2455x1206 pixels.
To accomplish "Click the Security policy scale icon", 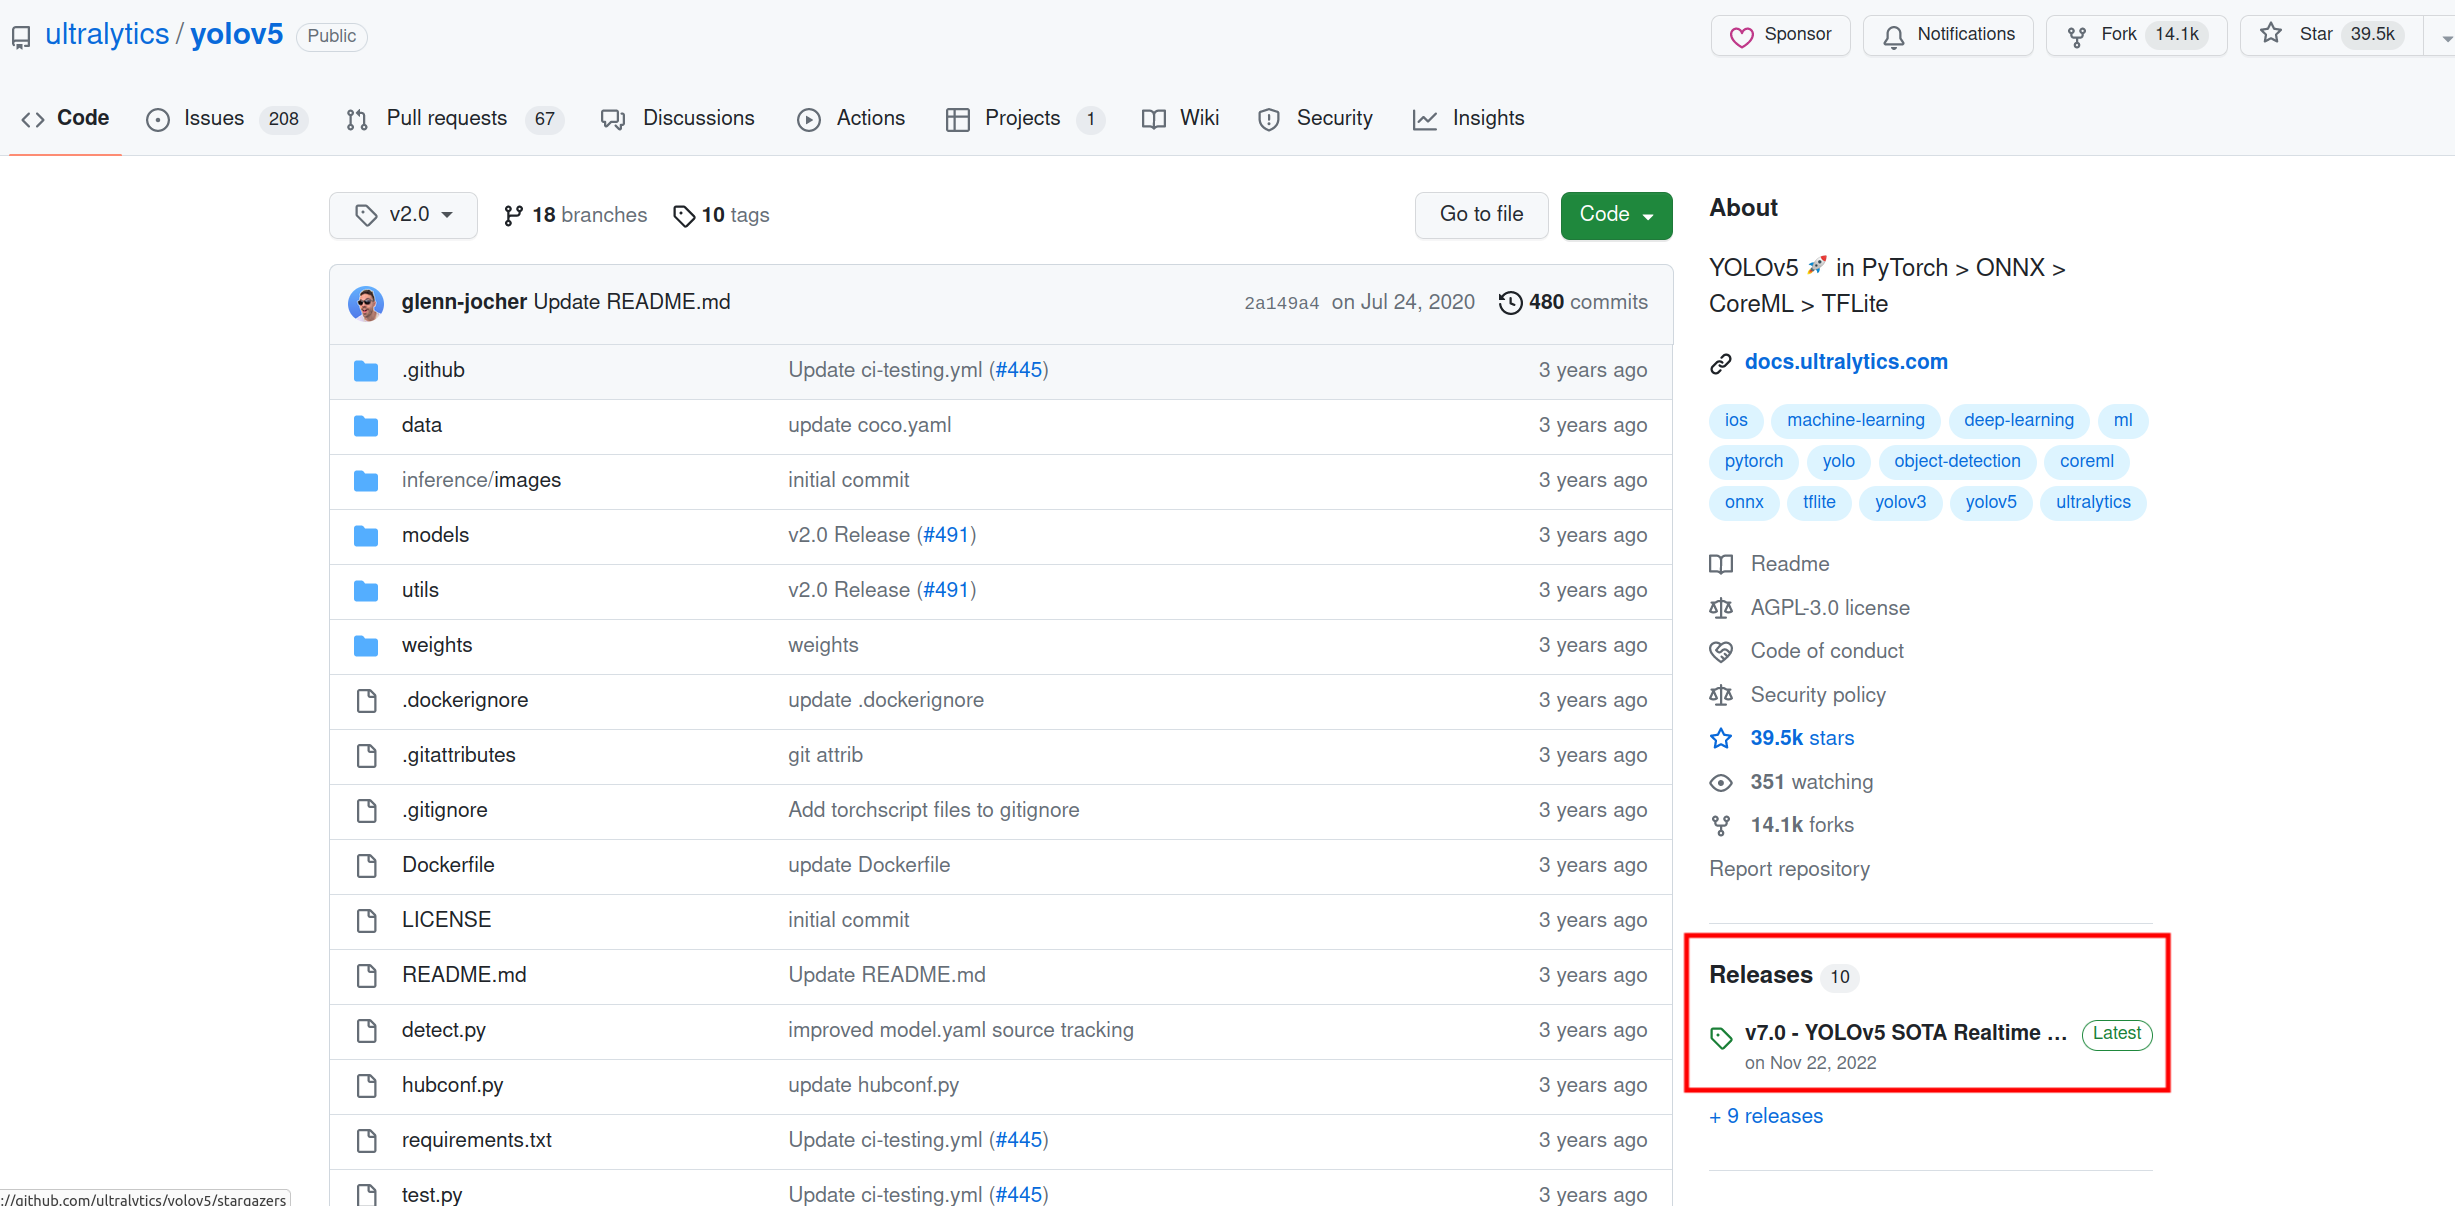I will point(1721,695).
